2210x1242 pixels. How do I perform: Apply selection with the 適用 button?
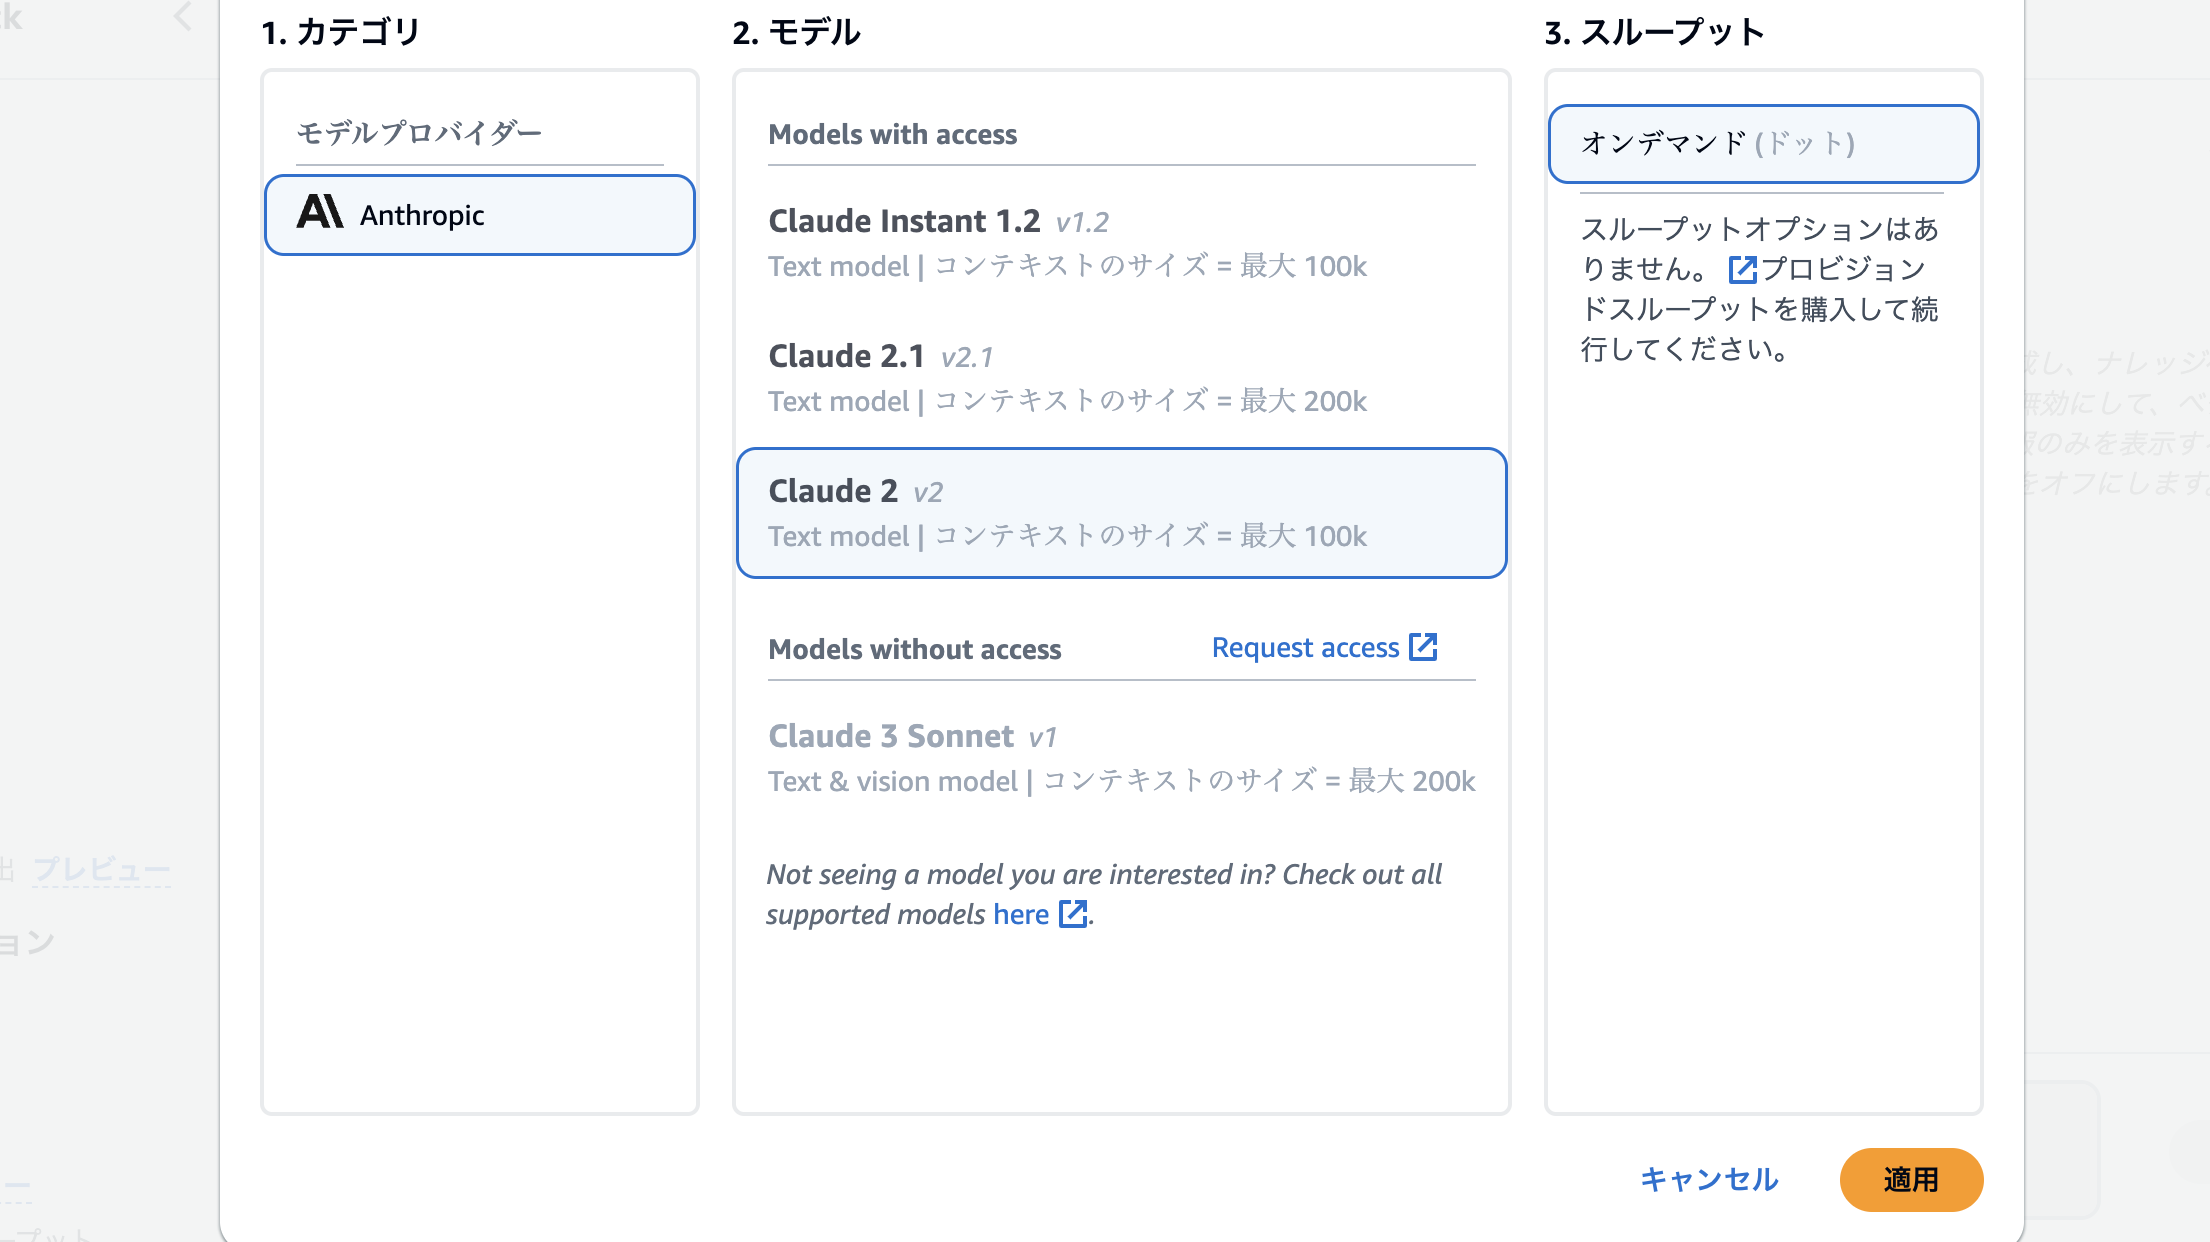[1910, 1180]
